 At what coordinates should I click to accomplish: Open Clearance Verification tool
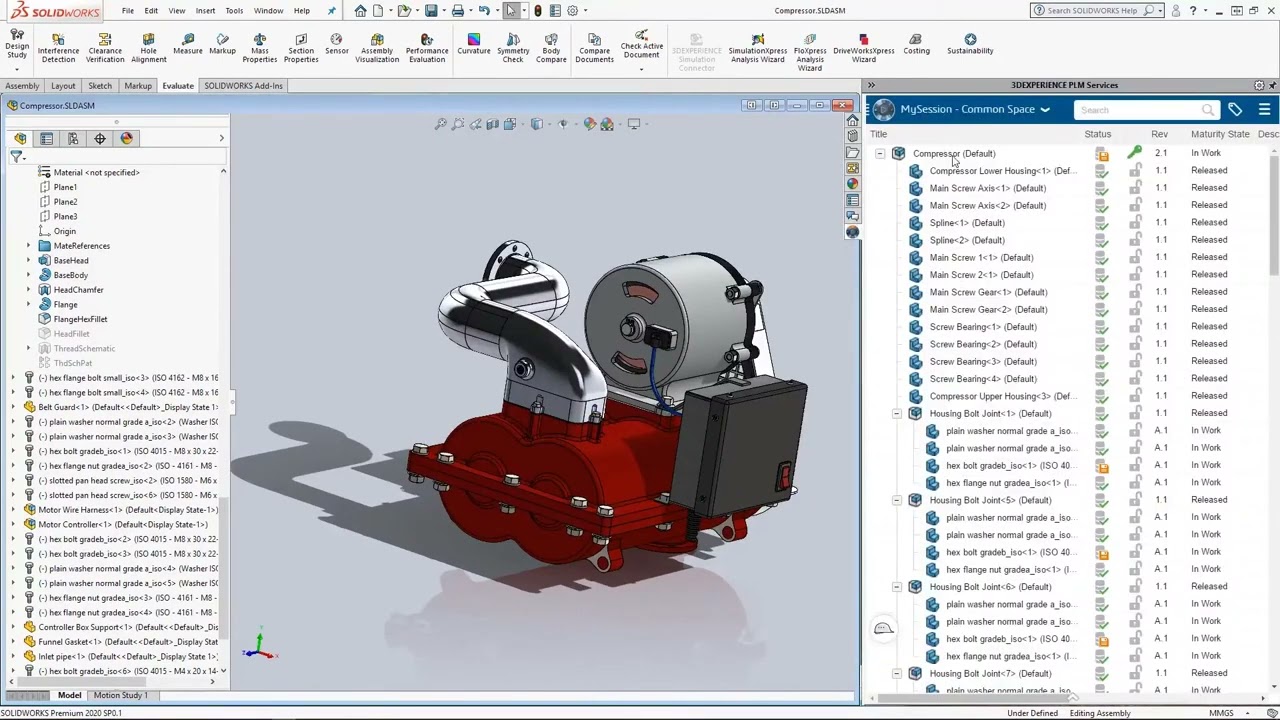click(x=105, y=48)
